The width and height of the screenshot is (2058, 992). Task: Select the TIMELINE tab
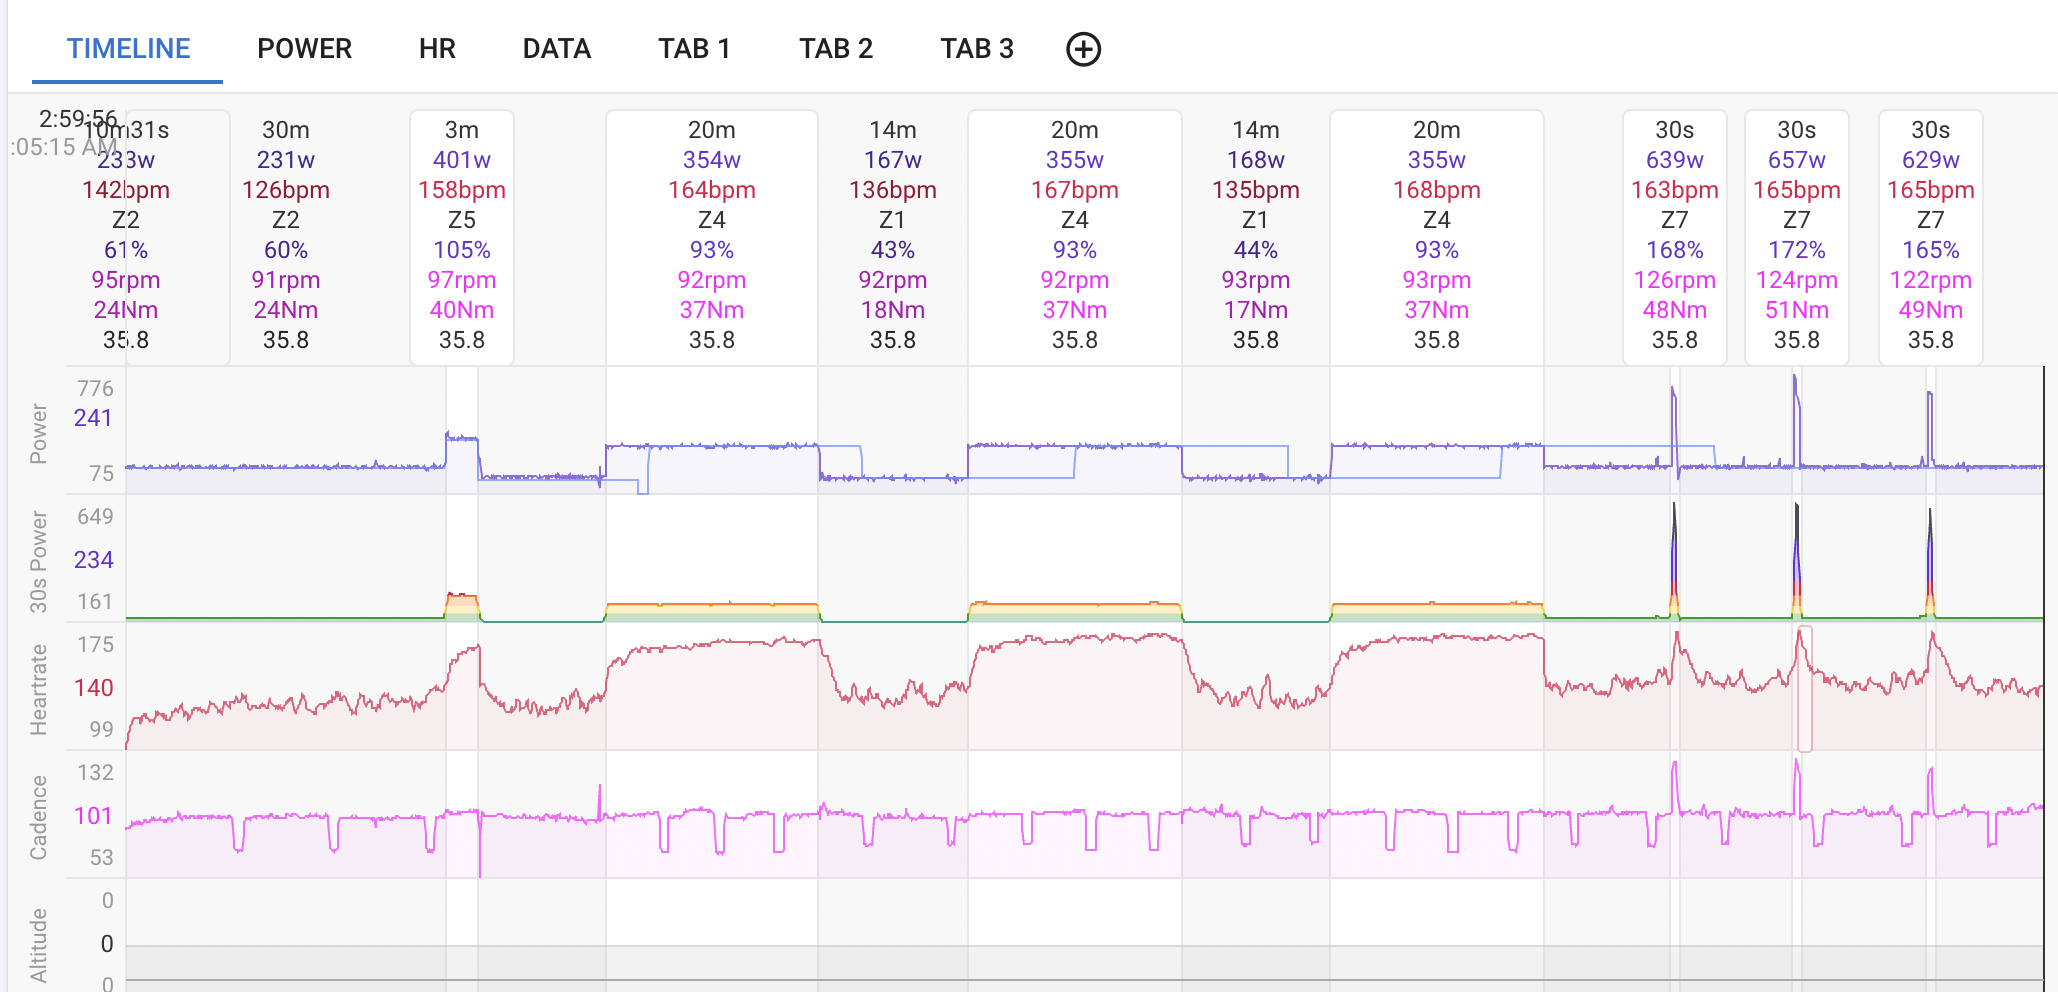(128, 49)
